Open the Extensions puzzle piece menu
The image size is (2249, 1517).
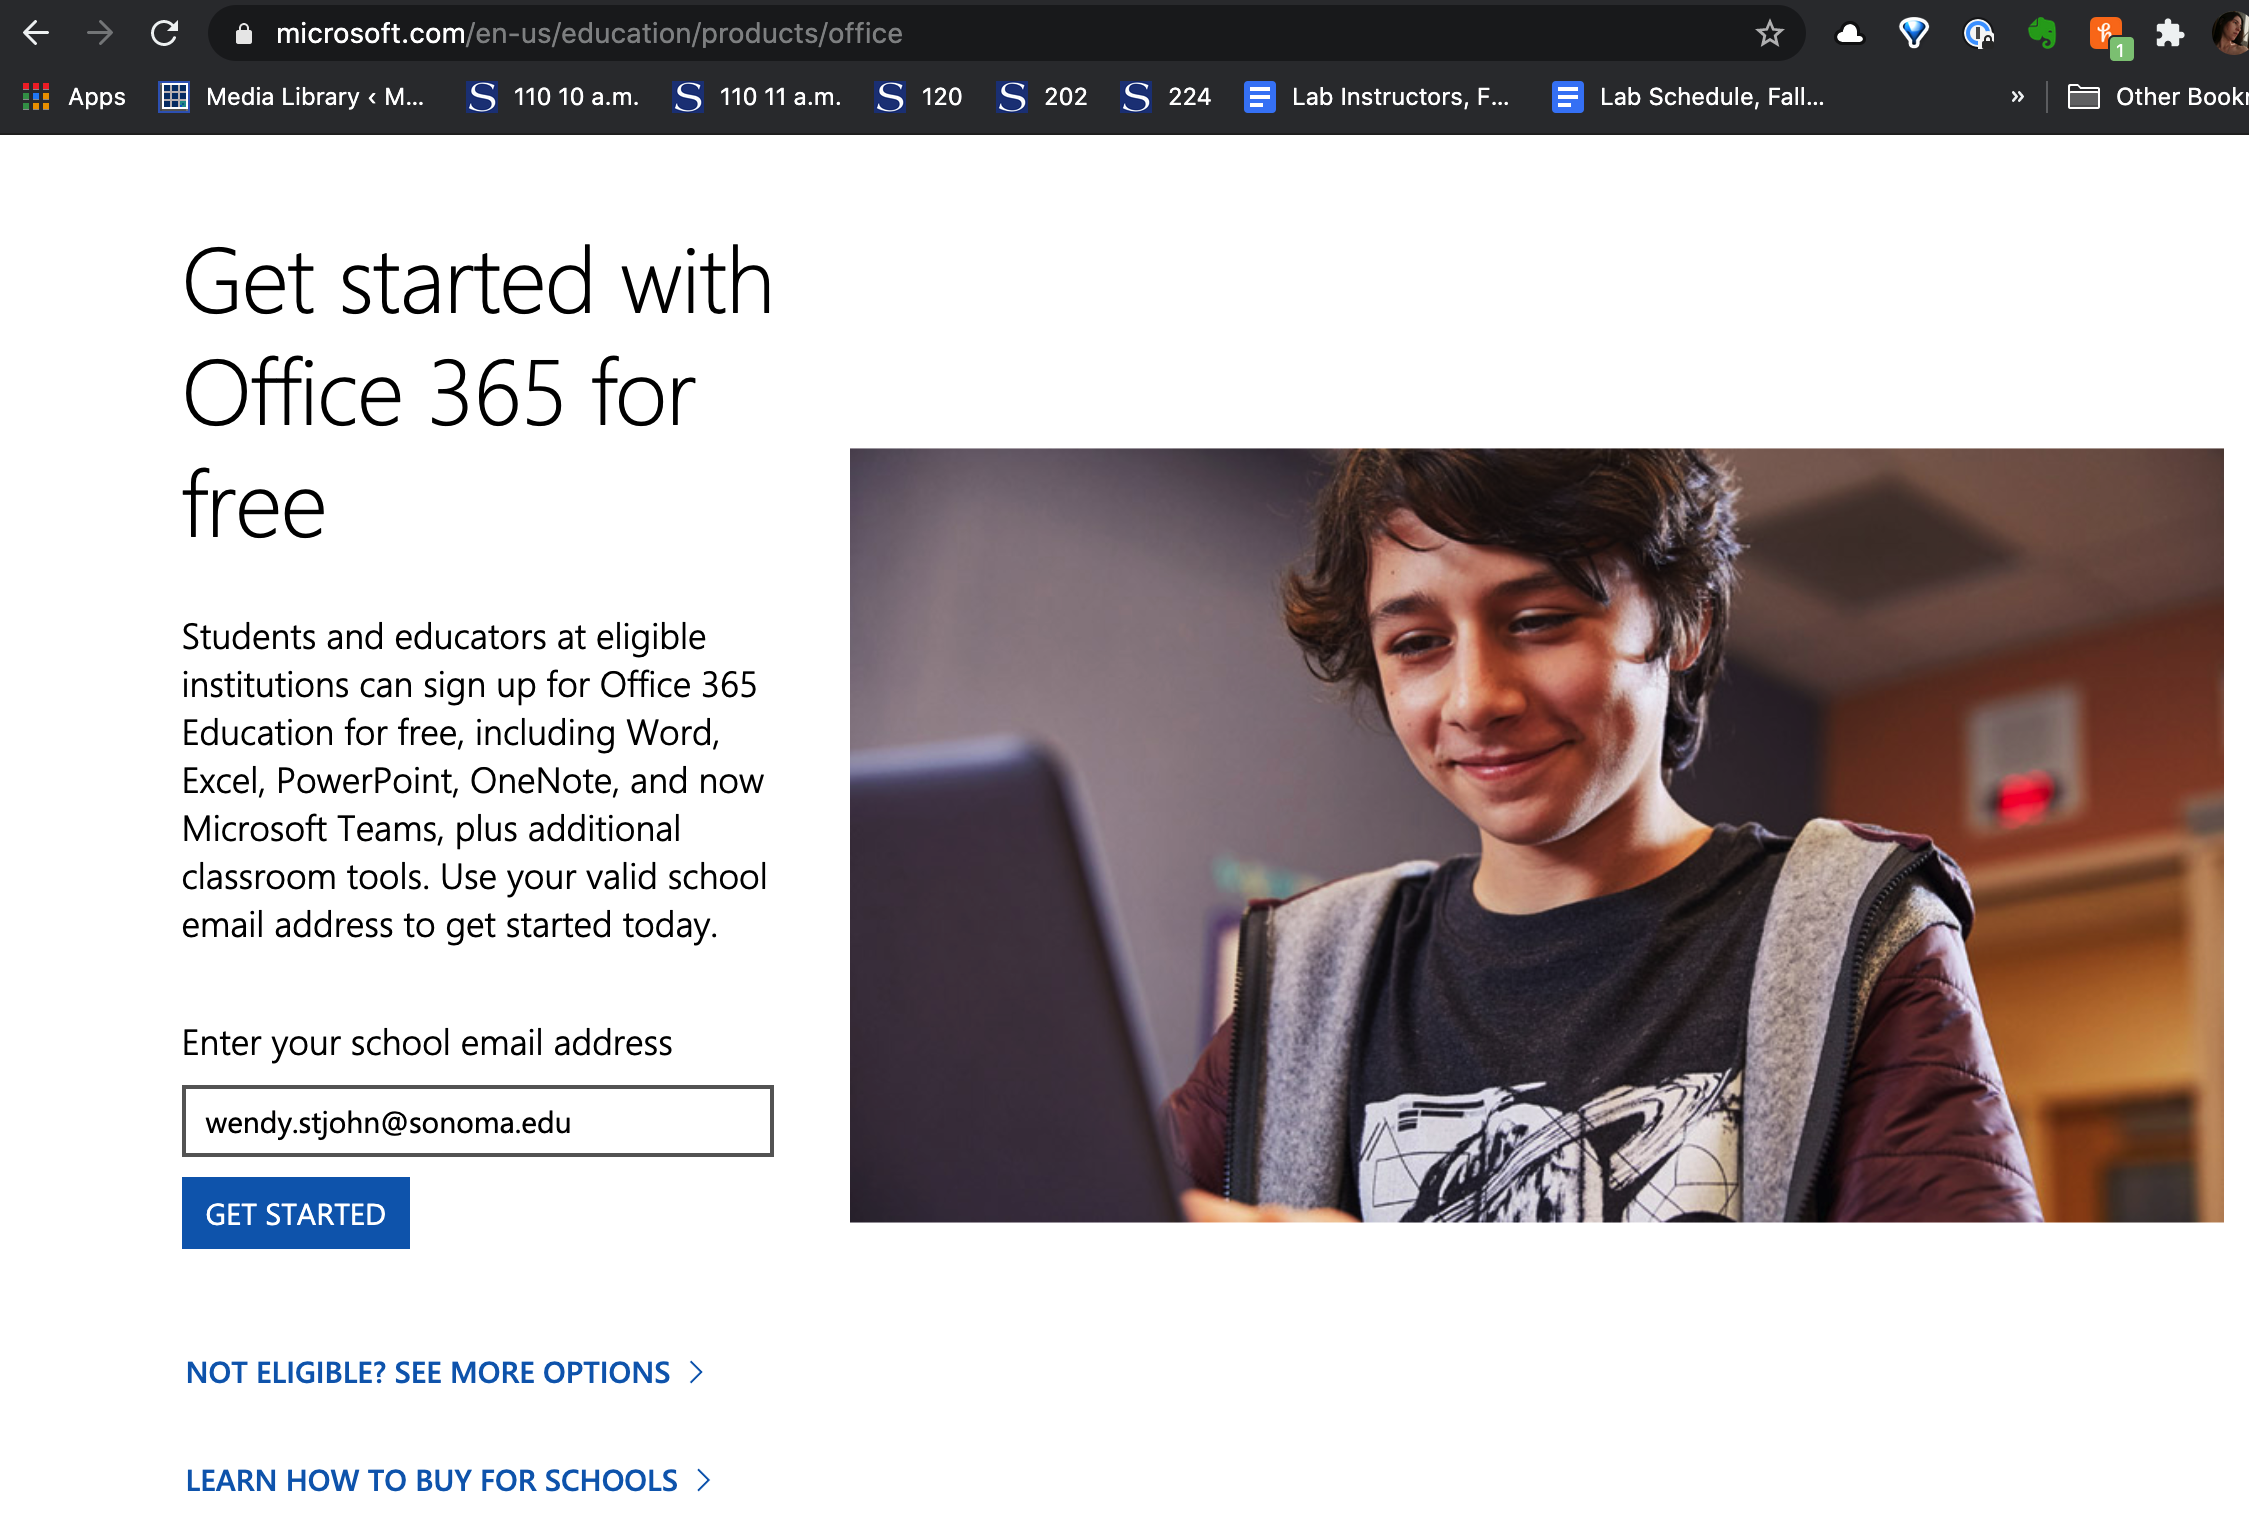point(2170,34)
